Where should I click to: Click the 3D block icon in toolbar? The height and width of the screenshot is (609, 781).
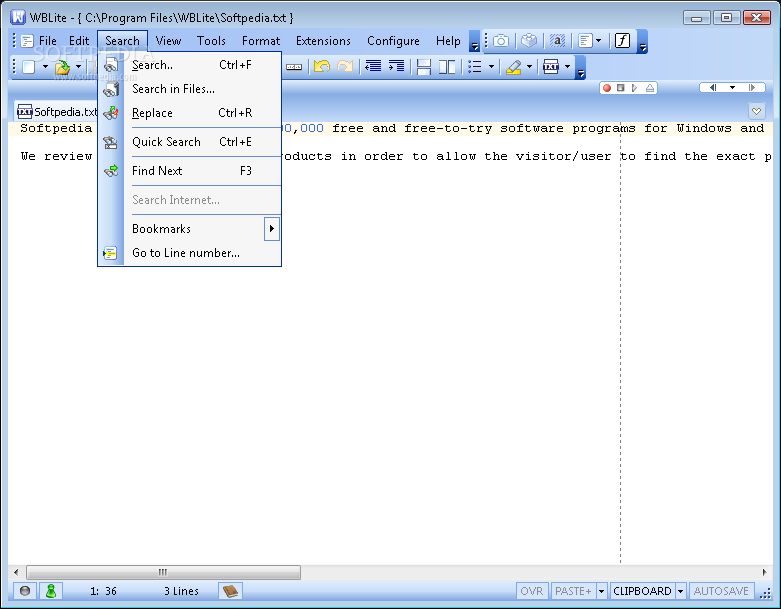(x=529, y=40)
